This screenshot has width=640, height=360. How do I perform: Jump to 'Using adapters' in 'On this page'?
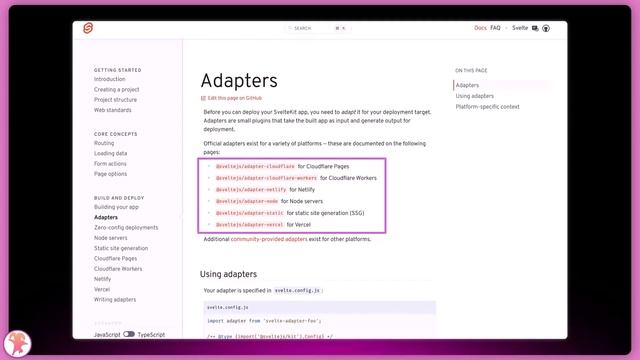(475, 96)
